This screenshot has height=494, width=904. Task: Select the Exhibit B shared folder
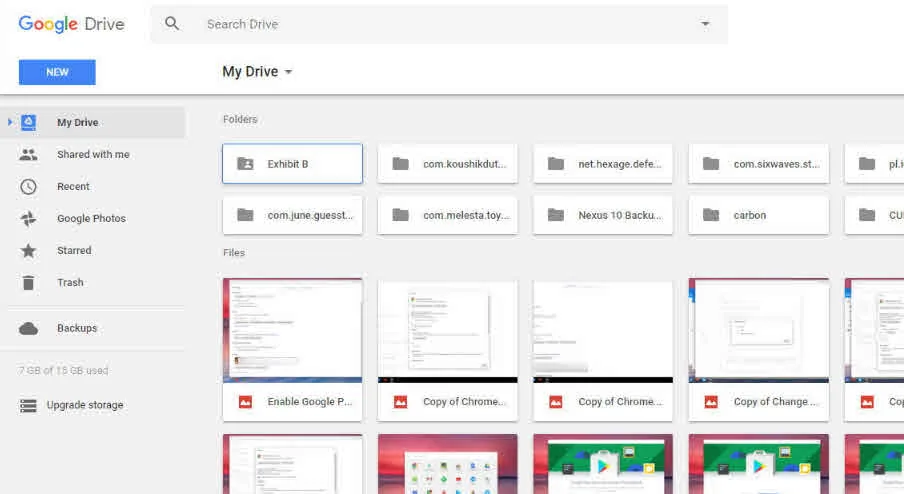coord(292,164)
